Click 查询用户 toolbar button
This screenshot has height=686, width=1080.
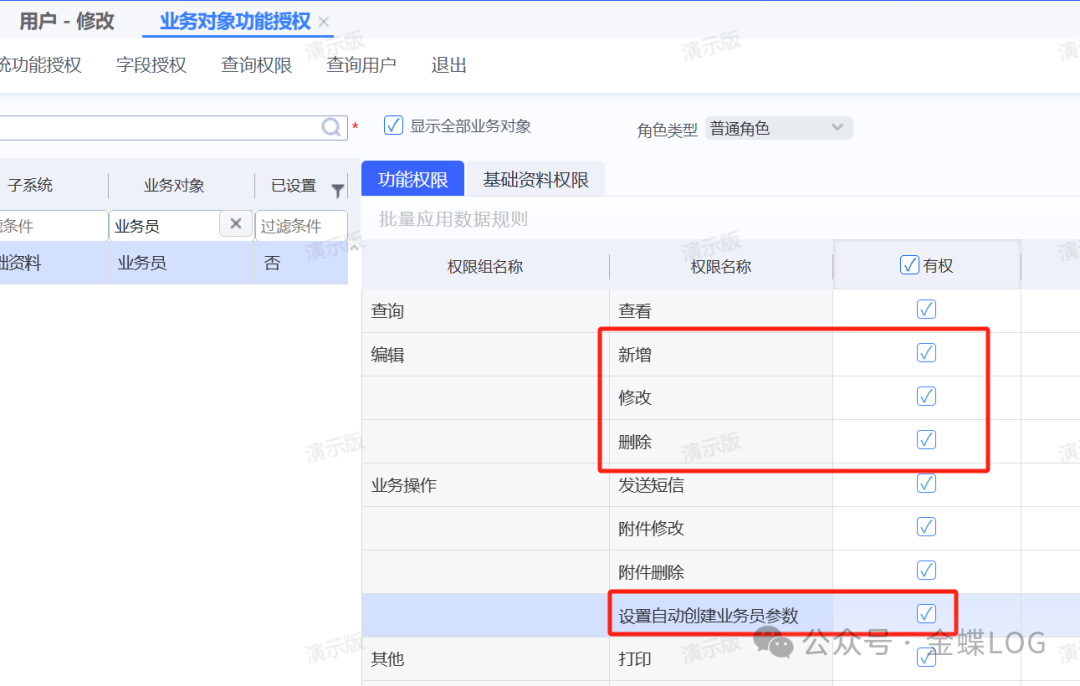pos(361,65)
